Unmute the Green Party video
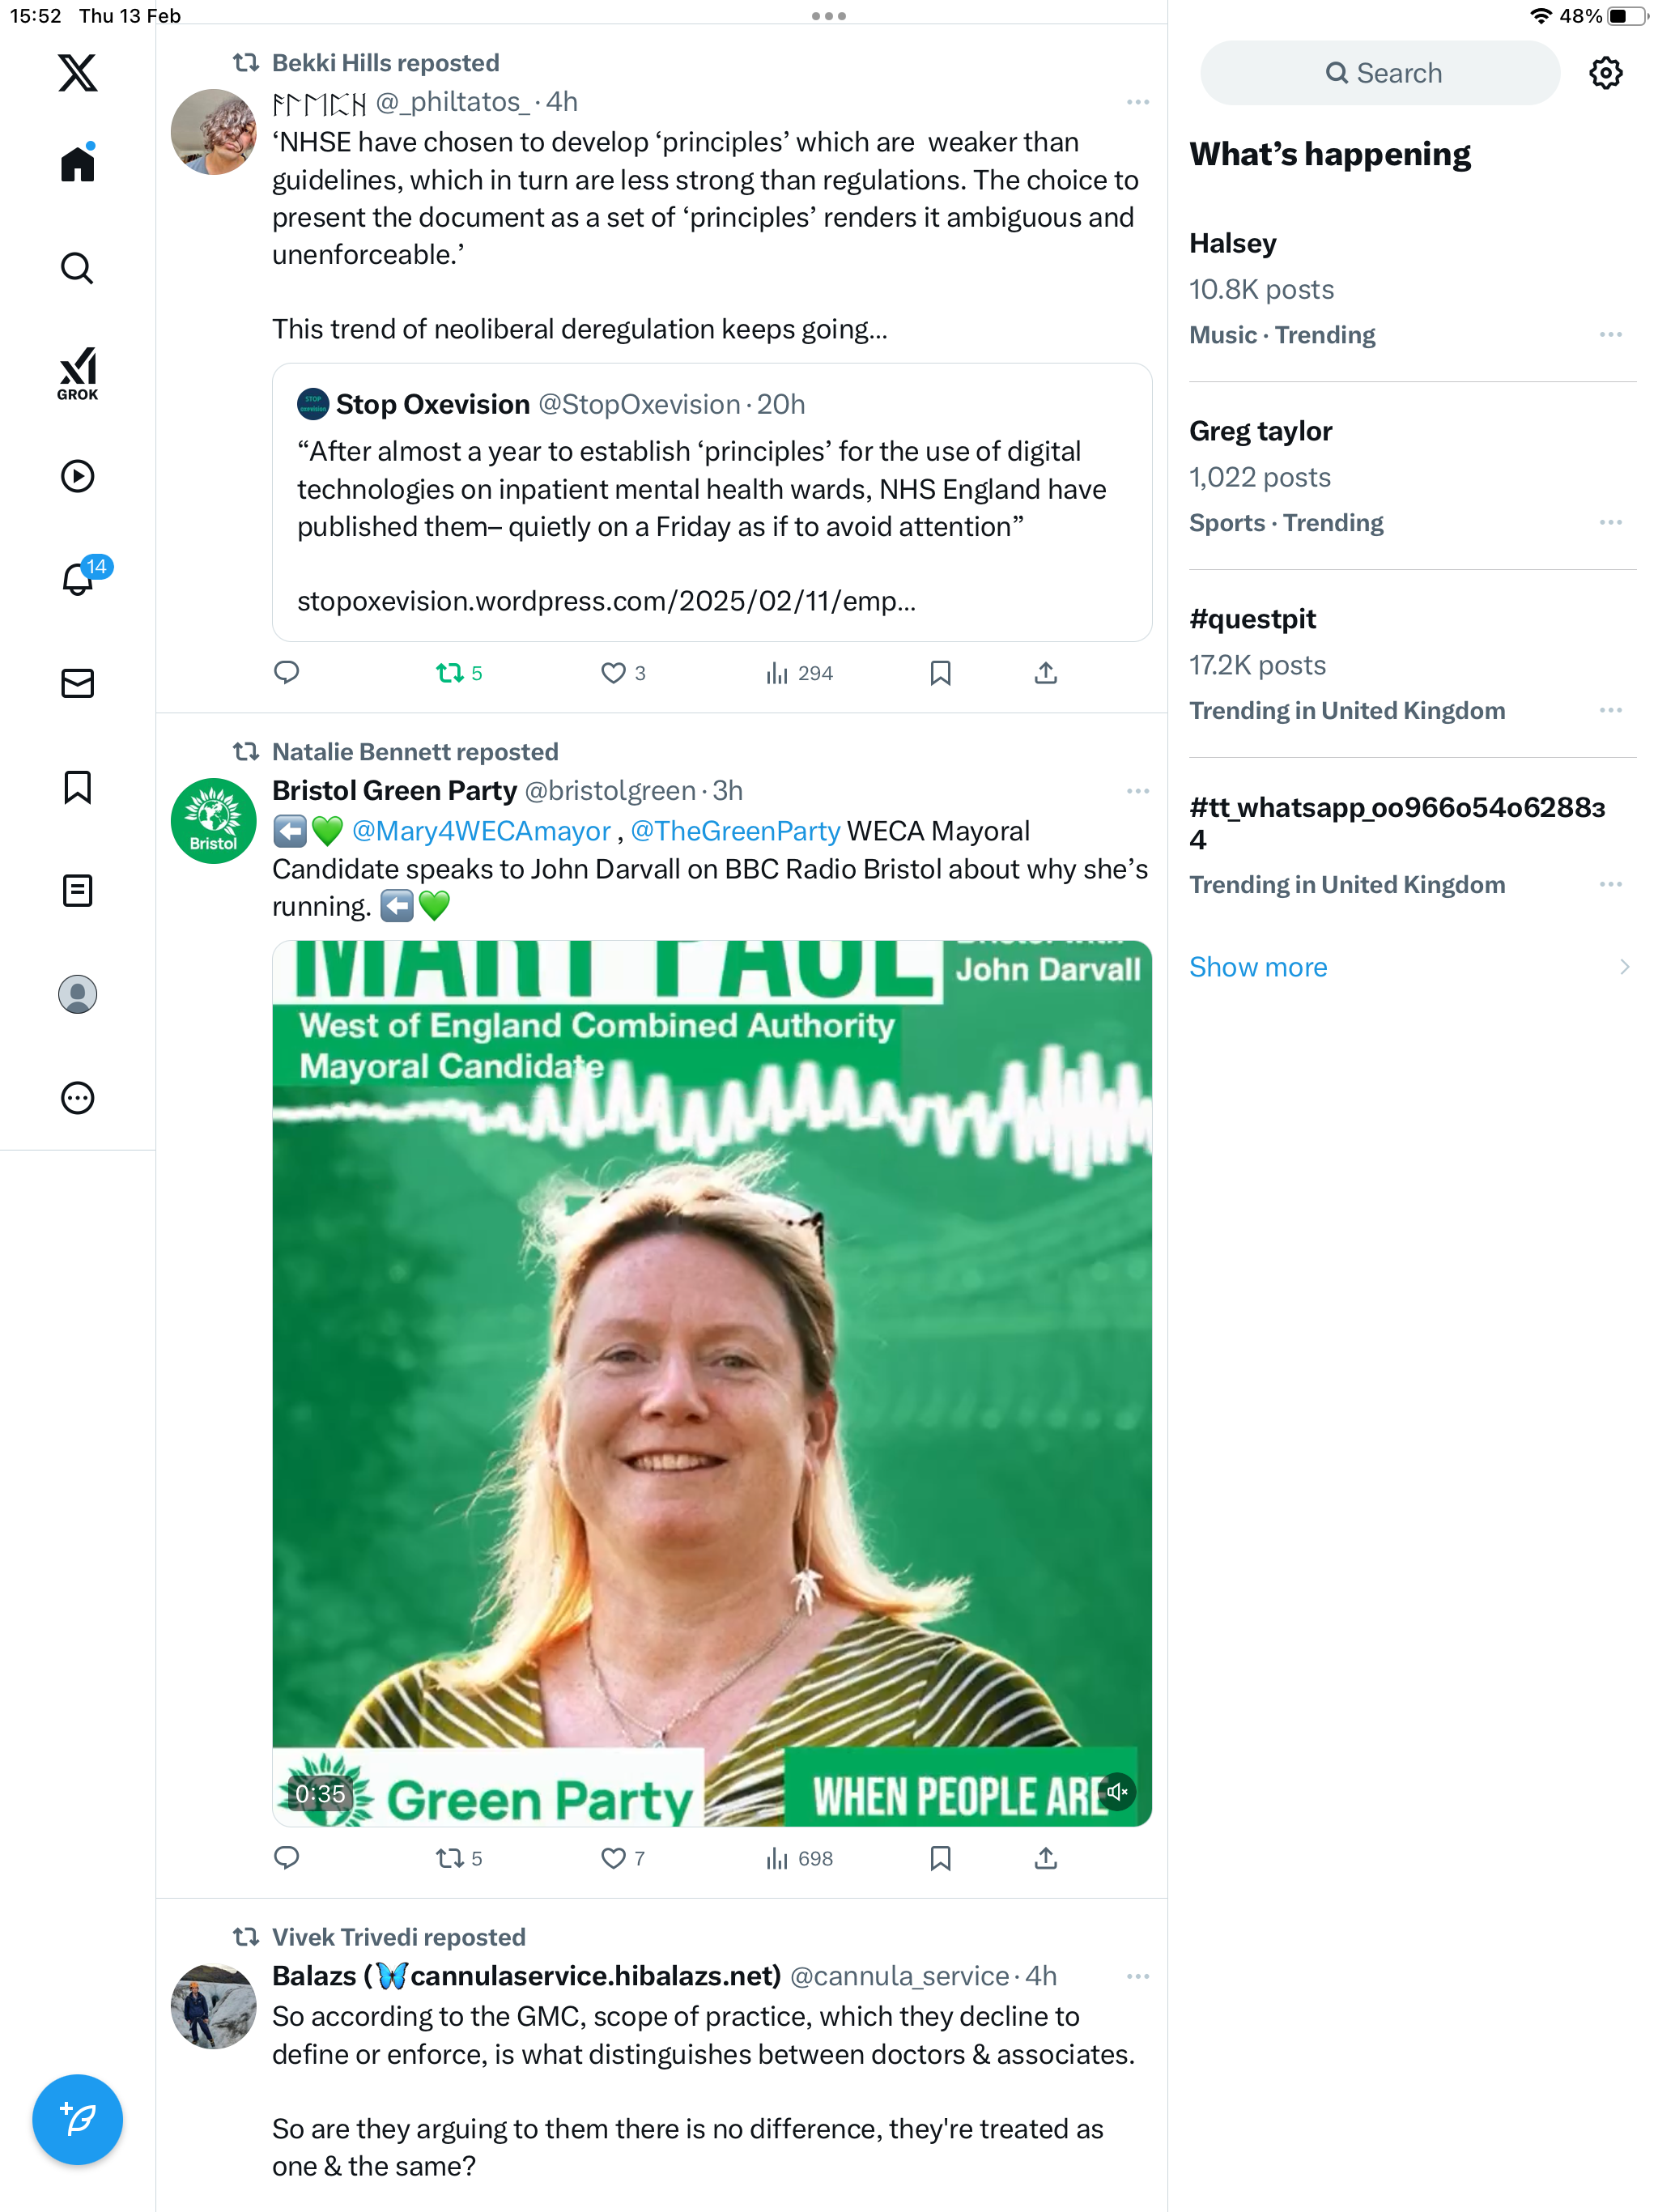 pos(1117,1791)
